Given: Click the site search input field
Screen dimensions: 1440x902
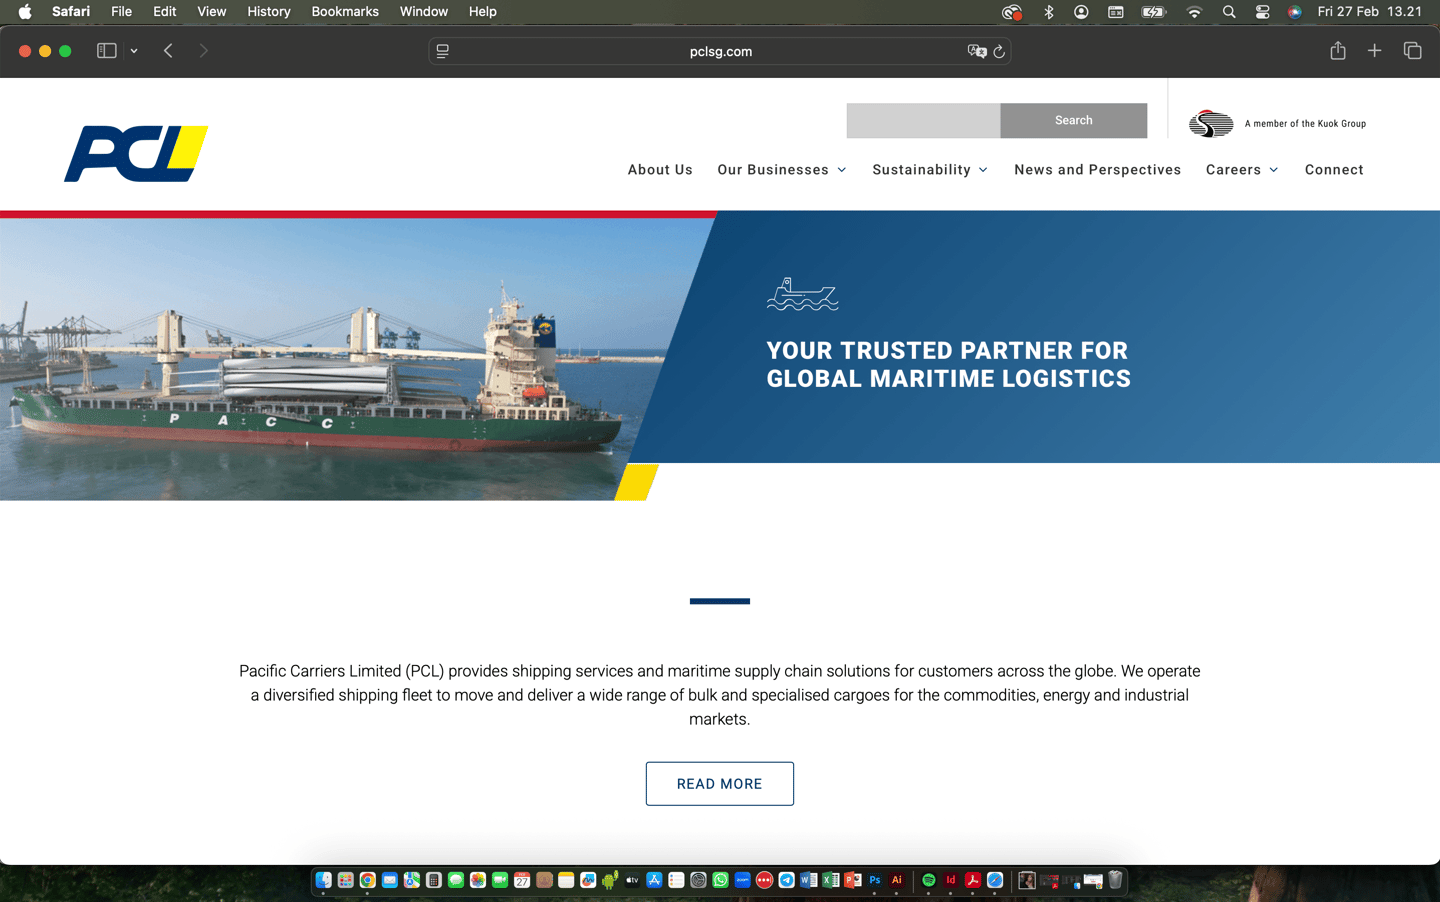Looking at the screenshot, I should point(923,120).
